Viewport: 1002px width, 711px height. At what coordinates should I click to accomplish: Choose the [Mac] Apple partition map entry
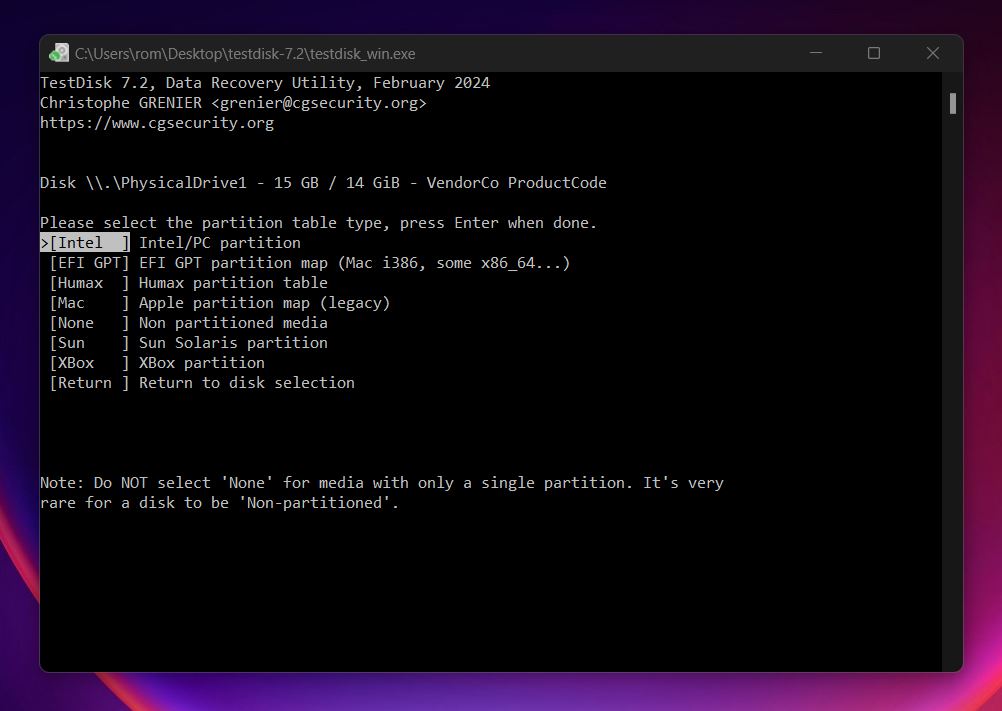pos(89,303)
